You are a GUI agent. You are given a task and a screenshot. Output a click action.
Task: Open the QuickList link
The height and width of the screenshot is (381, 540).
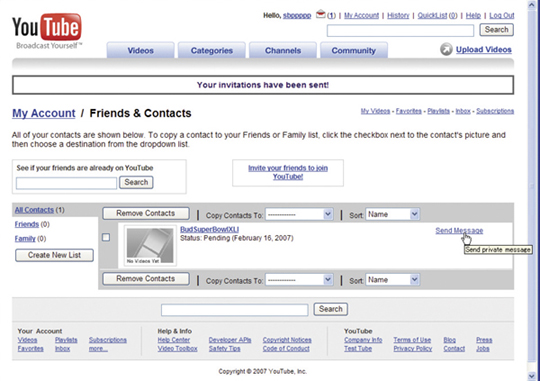tap(433, 16)
